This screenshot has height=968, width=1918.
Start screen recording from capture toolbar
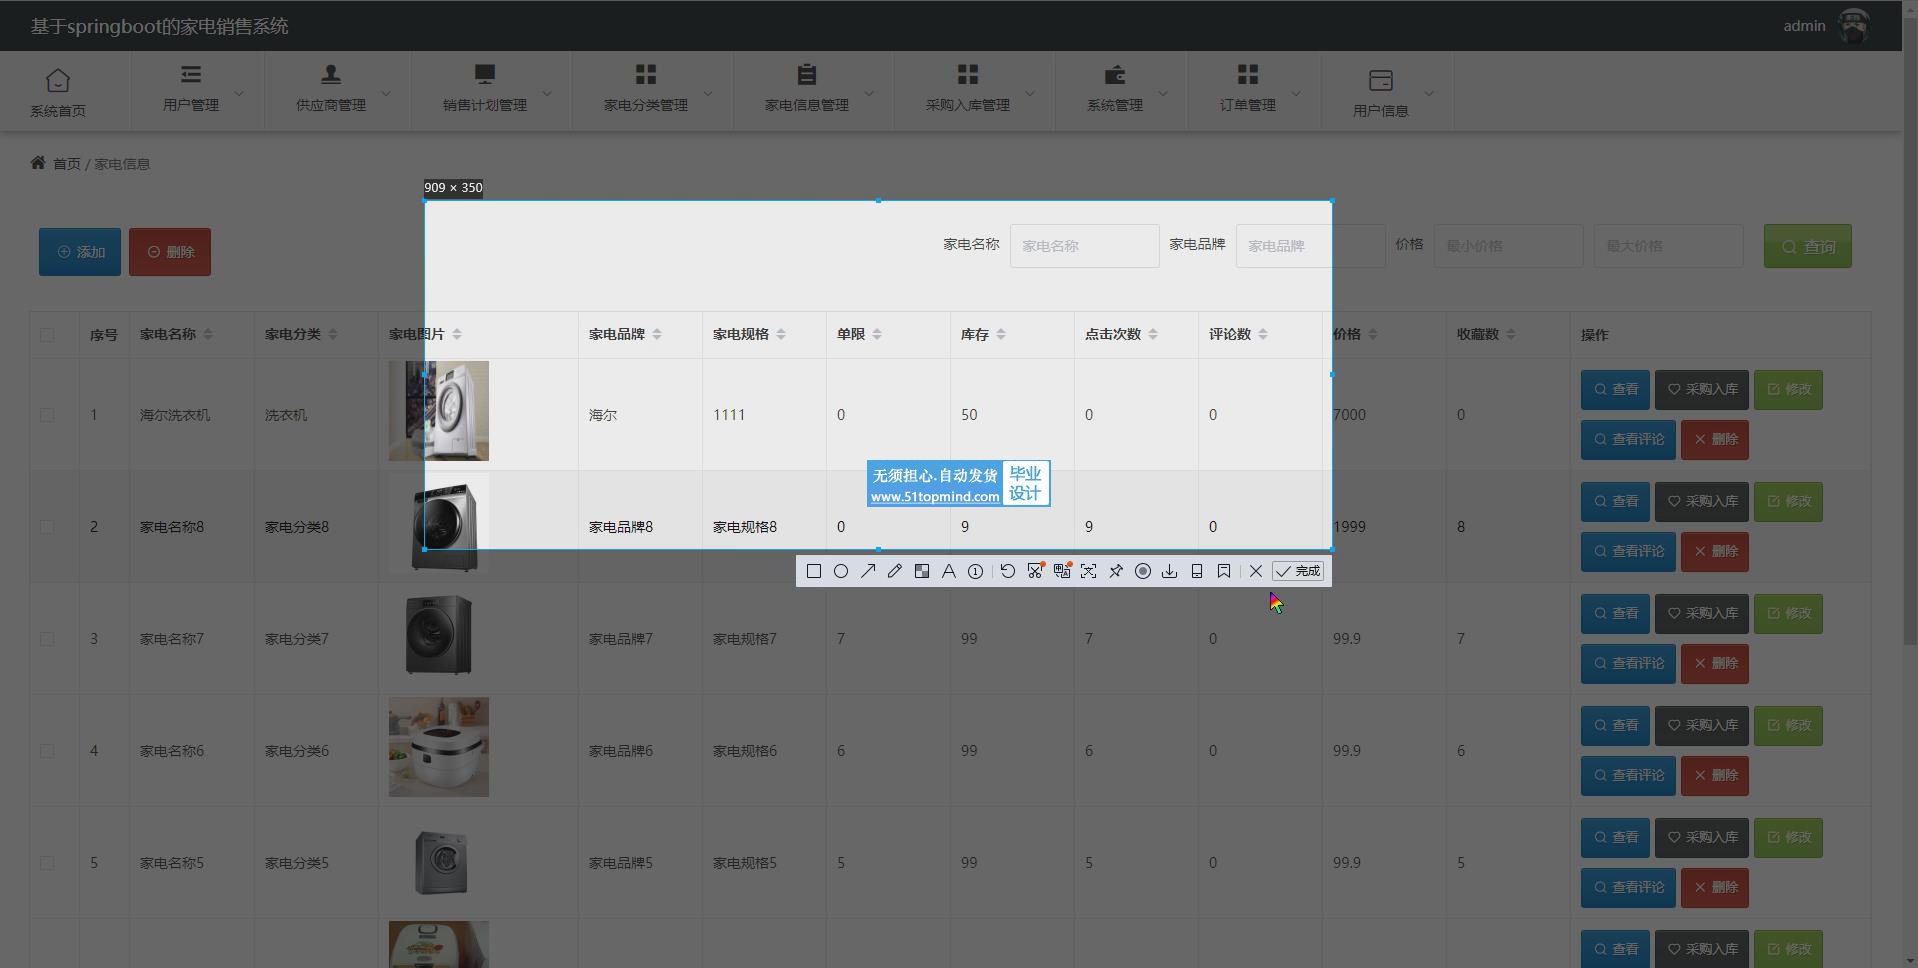click(1143, 571)
